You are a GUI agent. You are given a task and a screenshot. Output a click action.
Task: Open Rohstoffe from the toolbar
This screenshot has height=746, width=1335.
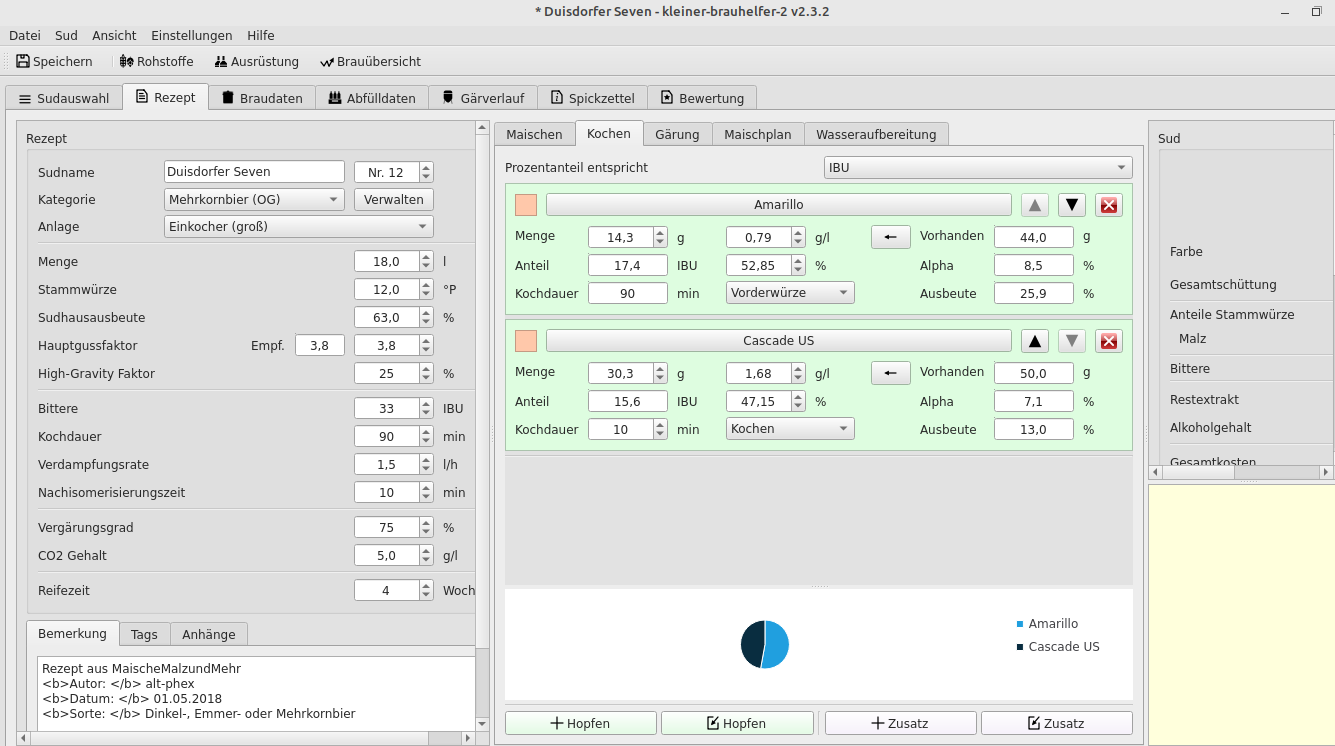click(156, 61)
